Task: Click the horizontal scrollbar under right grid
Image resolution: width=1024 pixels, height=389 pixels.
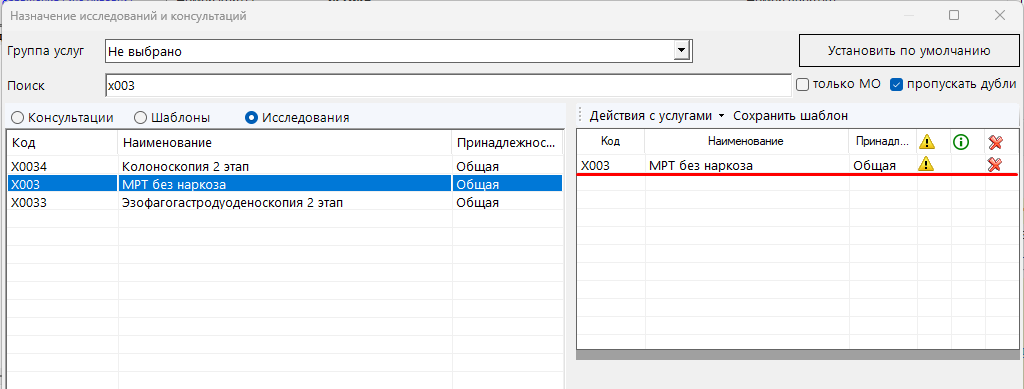Action: coord(797,355)
